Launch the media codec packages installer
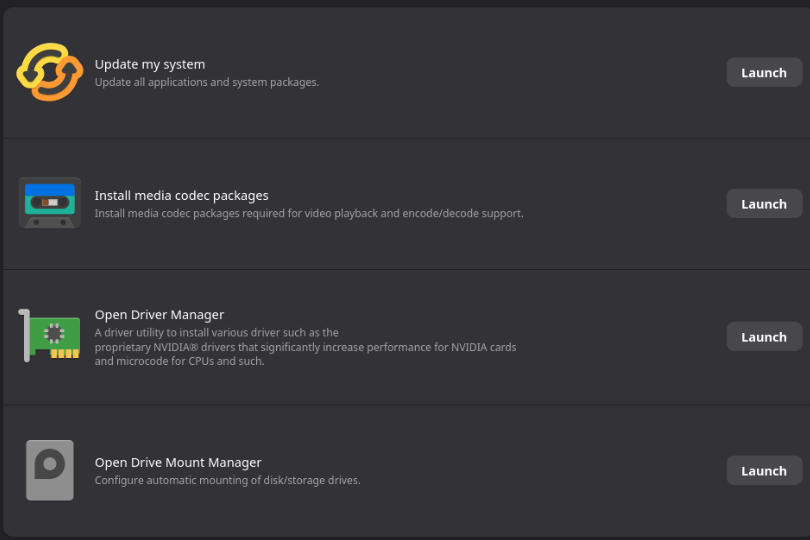This screenshot has height=540, width=810. (763, 204)
